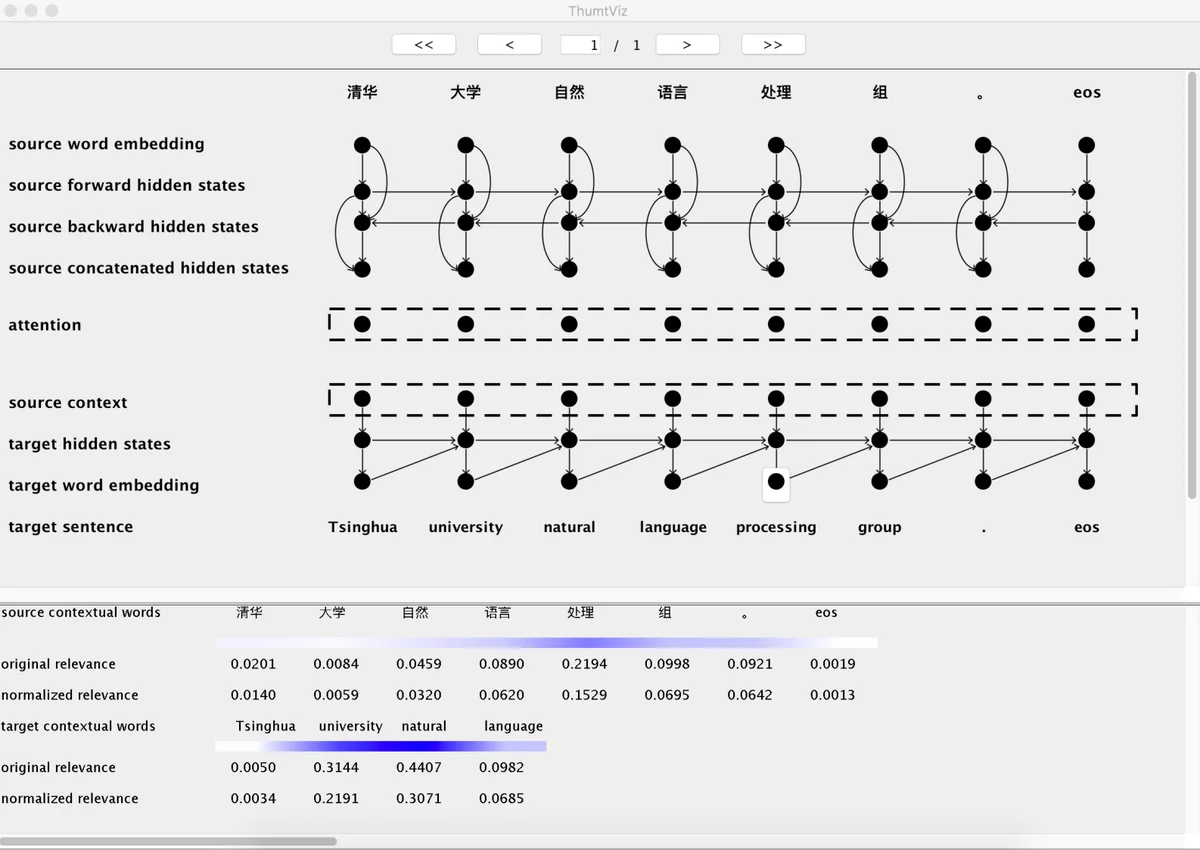Select the target word embedding node for Tsinghua

362,481
